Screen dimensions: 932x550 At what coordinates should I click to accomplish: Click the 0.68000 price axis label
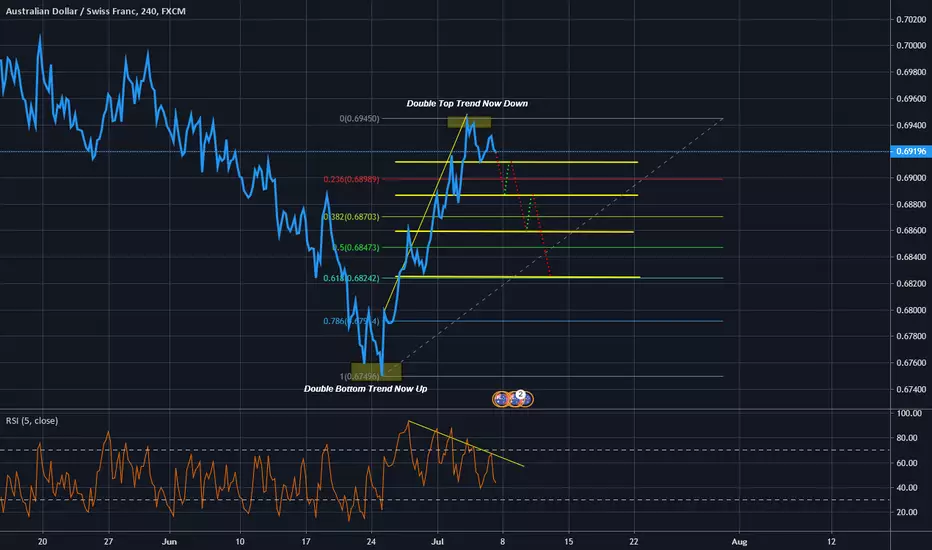pyautogui.click(x=911, y=310)
